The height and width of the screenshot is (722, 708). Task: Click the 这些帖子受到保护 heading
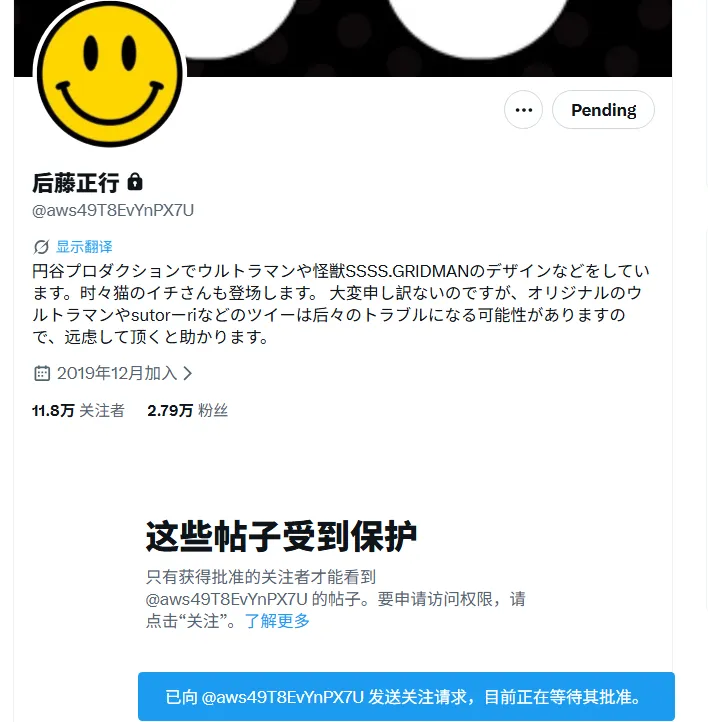[281, 536]
